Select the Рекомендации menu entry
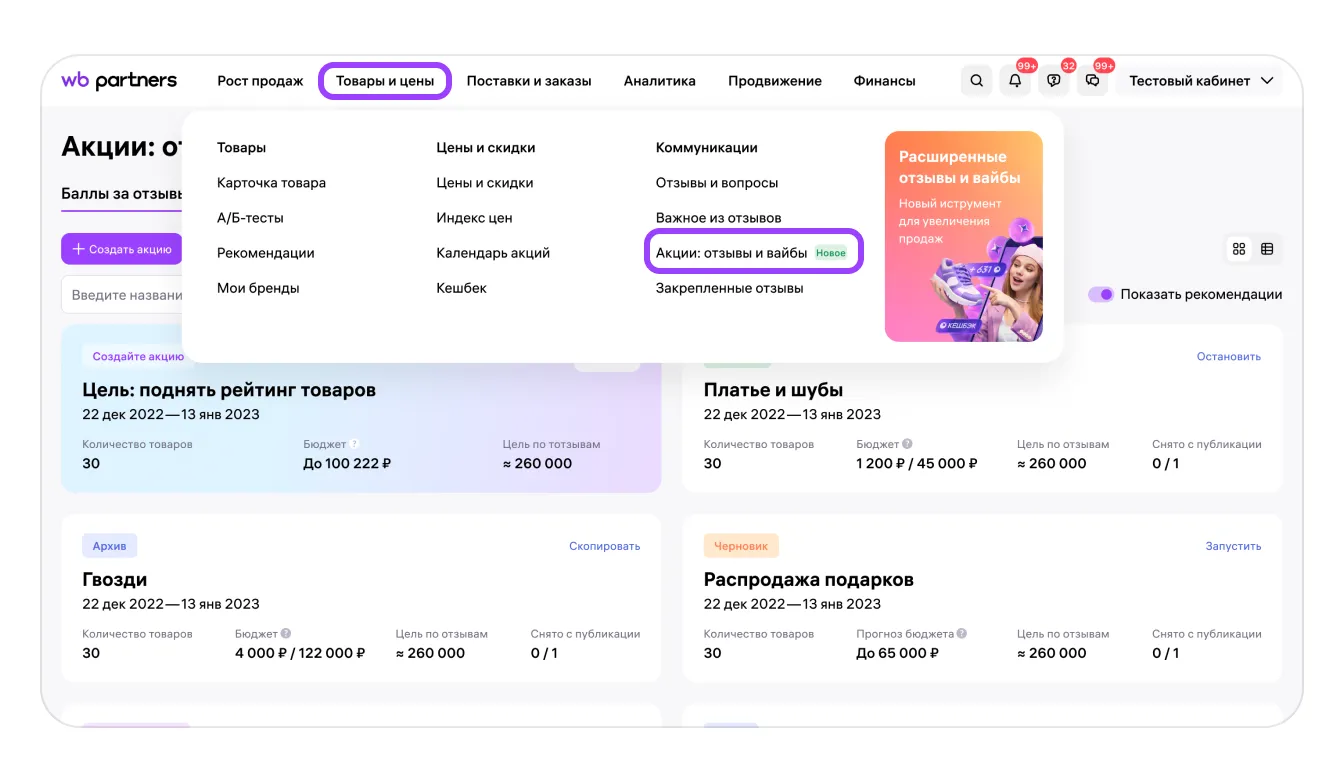The width and height of the screenshot is (1344, 782). [x=266, y=253]
